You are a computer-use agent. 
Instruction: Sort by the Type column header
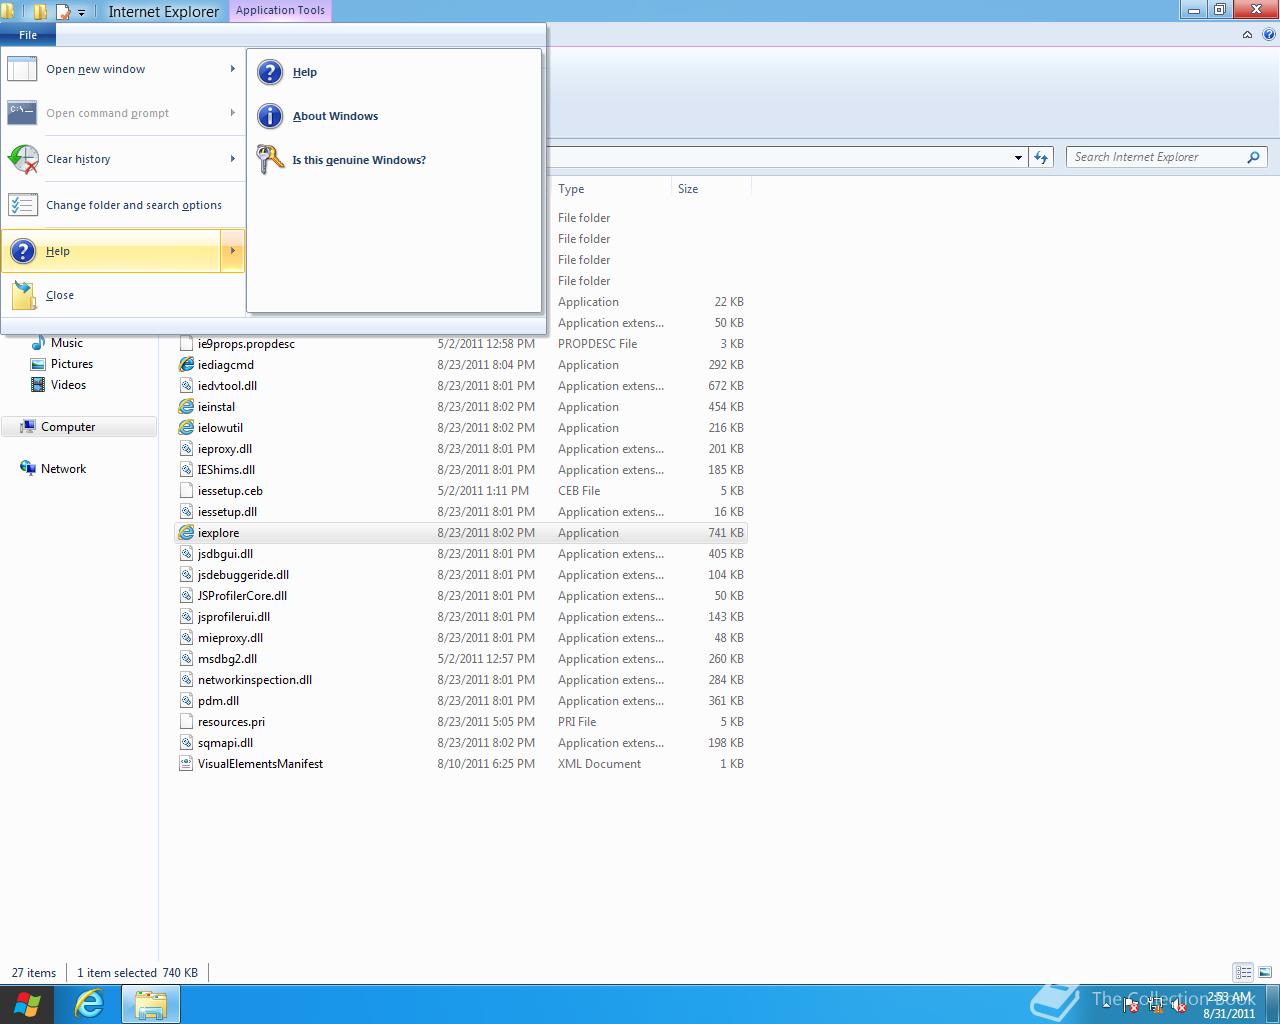pos(611,188)
